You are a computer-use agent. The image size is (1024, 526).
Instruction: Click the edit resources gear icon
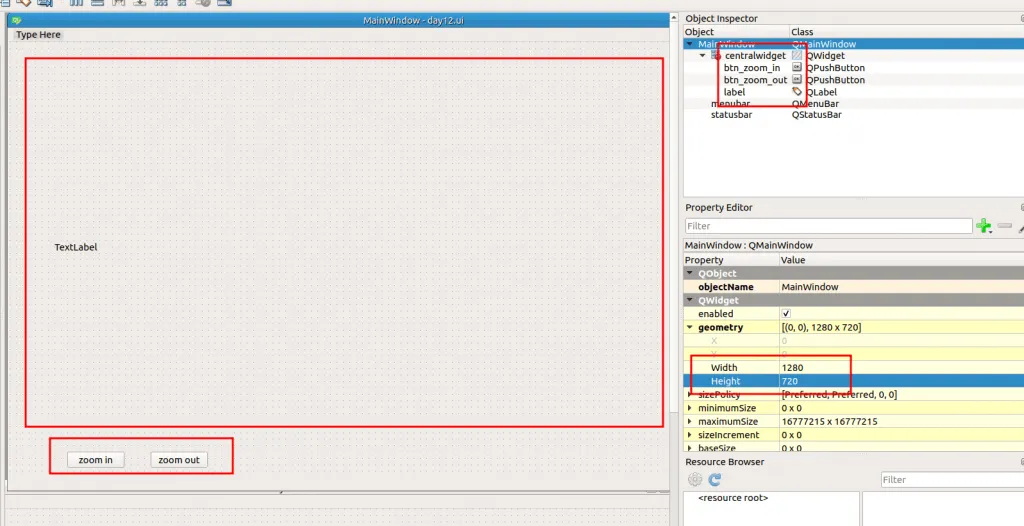point(695,480)
